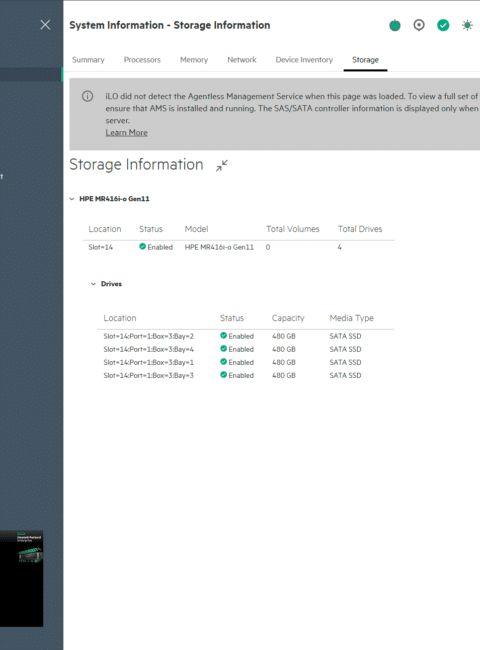The height and width of the screenshot is (650, 480).
Task: Select the HPE MR416i-o Gen11 model cell
Action: point(219,247)
